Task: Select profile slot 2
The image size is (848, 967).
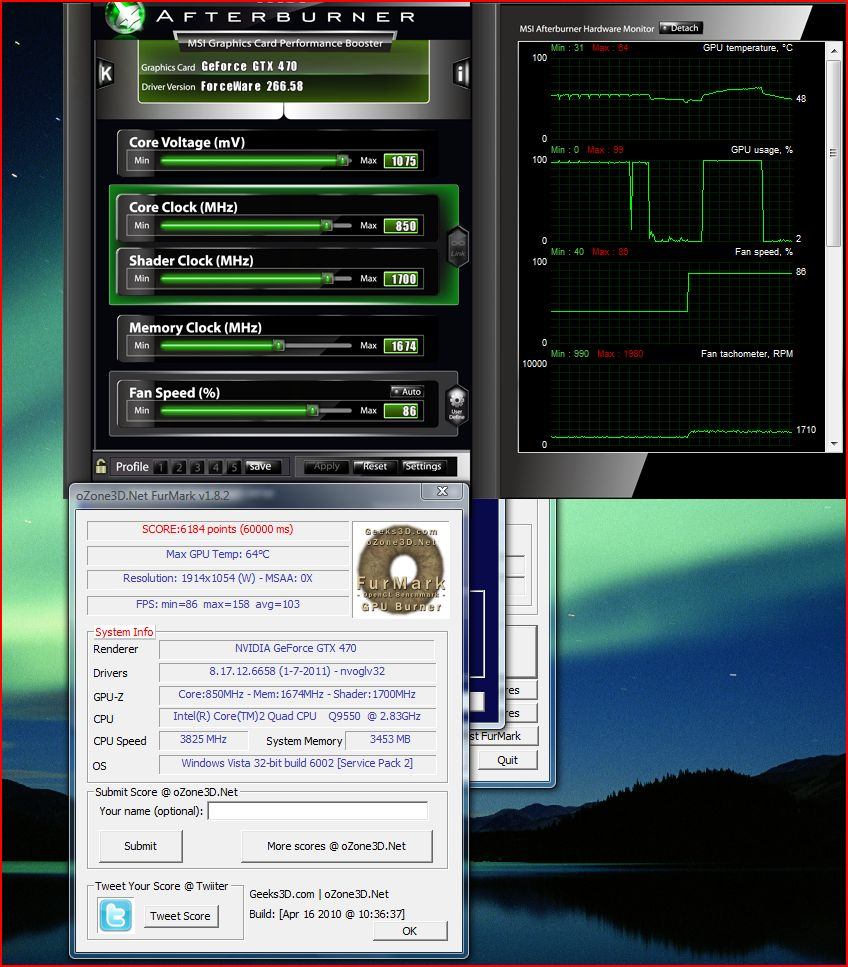Action: pyautogui.click(x=179, y=467)
